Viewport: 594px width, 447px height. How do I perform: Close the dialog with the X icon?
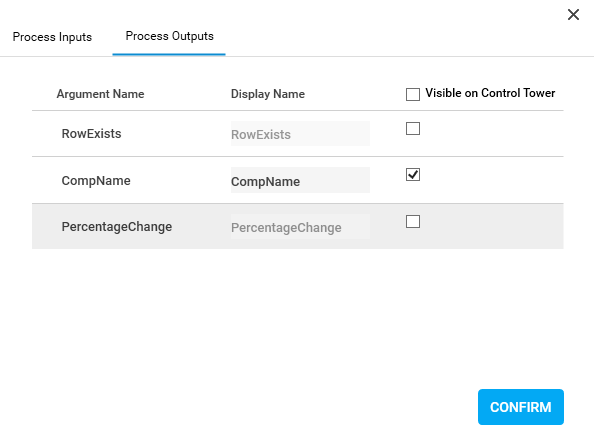click(573, 15)
